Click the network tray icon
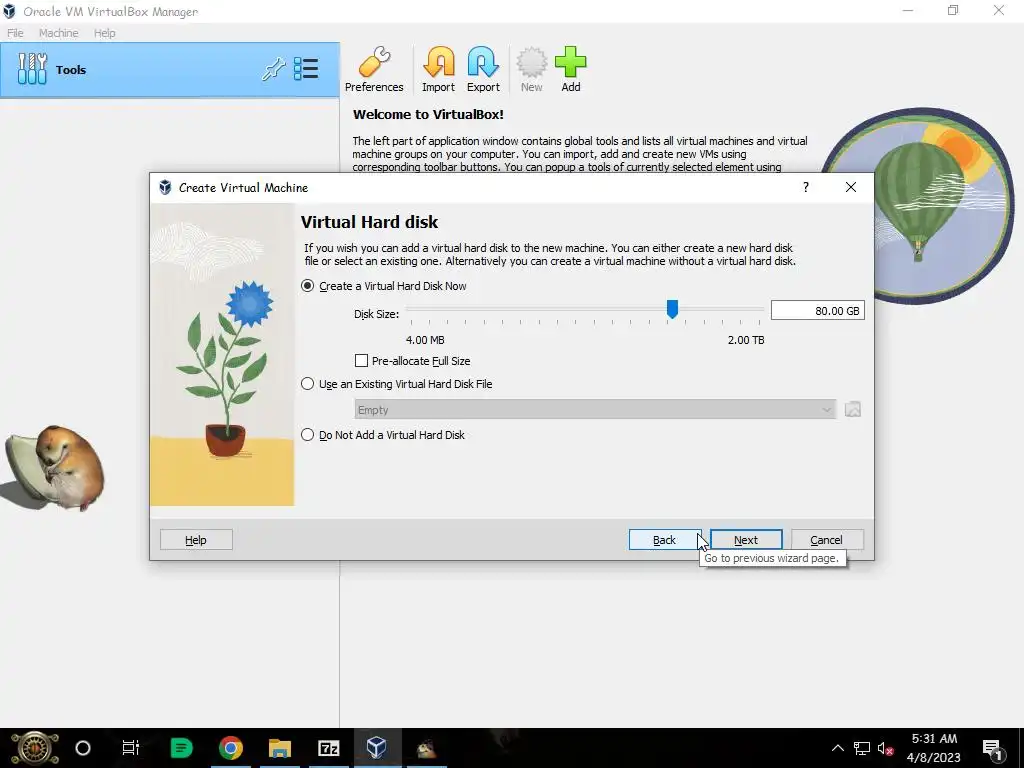Viewport: 1024px width, 768px height. tap(861, 748)
